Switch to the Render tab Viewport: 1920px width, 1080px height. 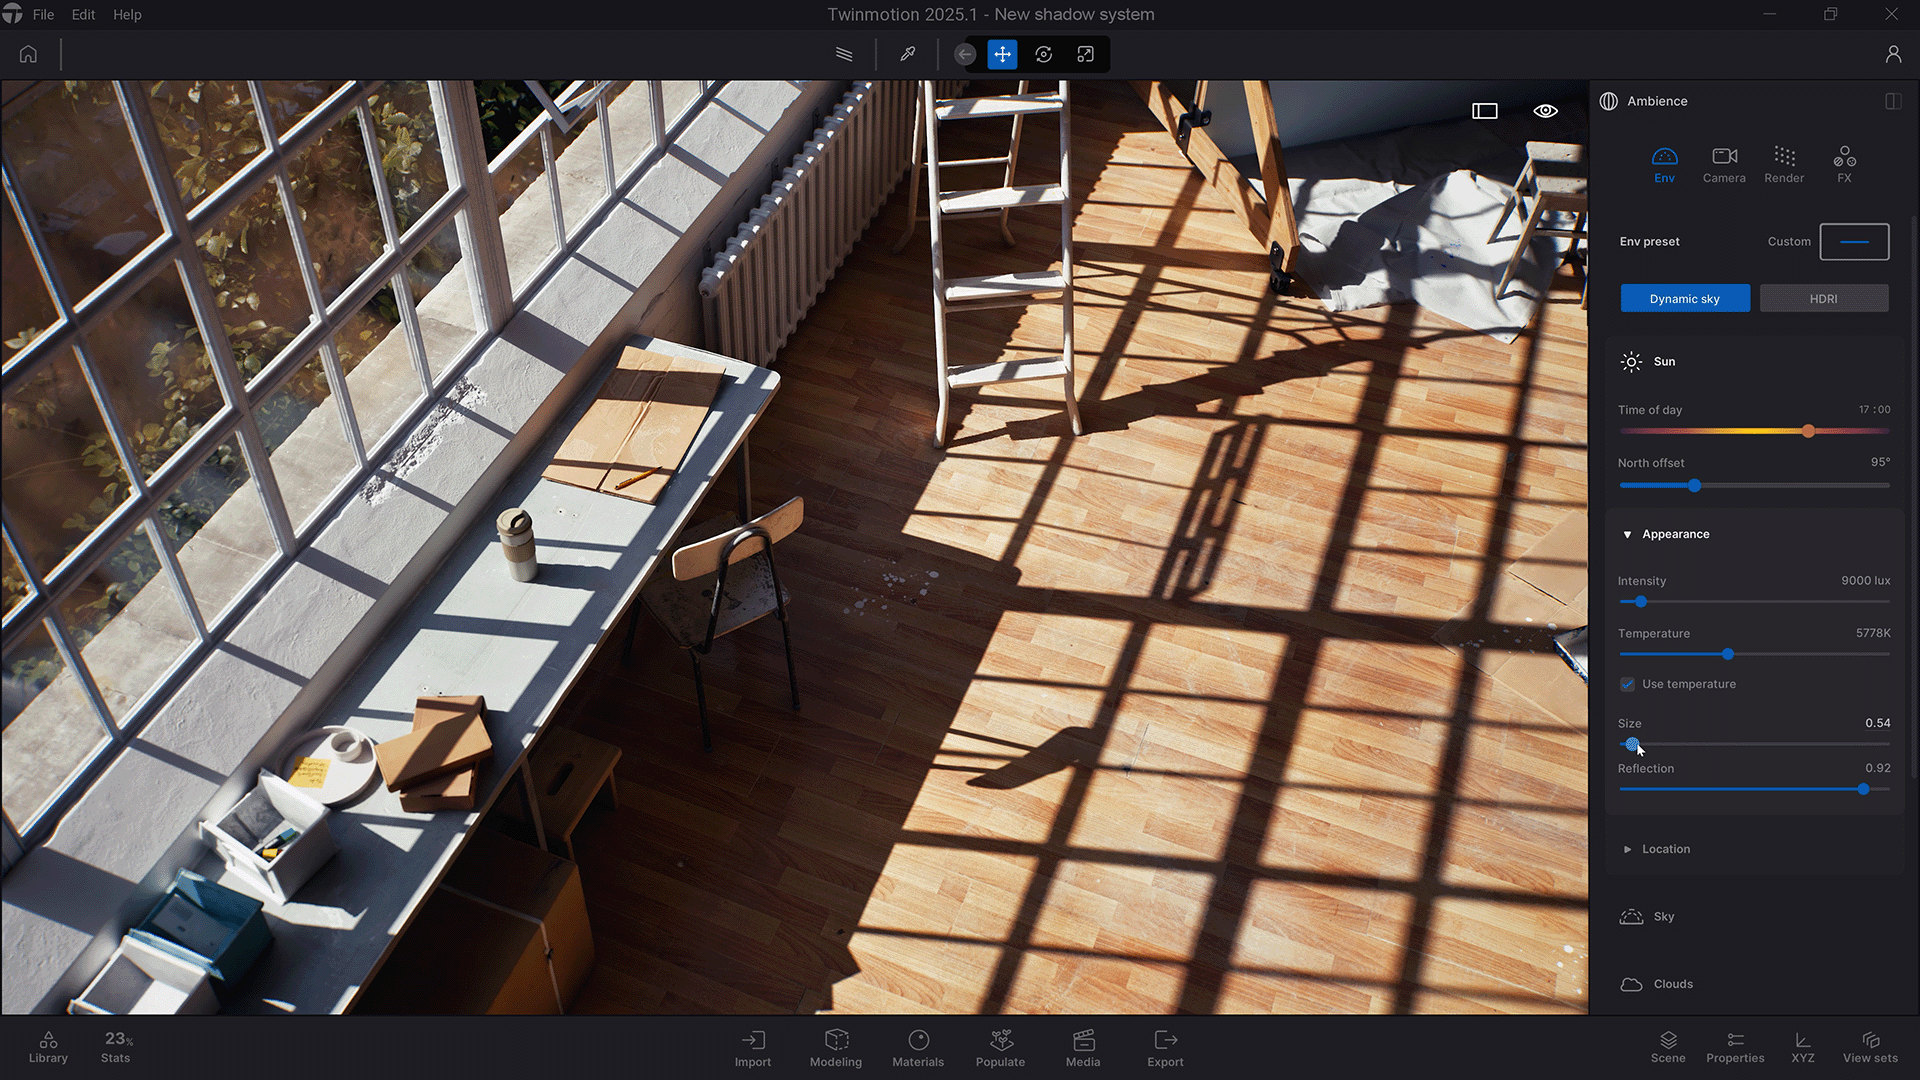click(1784, 165)
